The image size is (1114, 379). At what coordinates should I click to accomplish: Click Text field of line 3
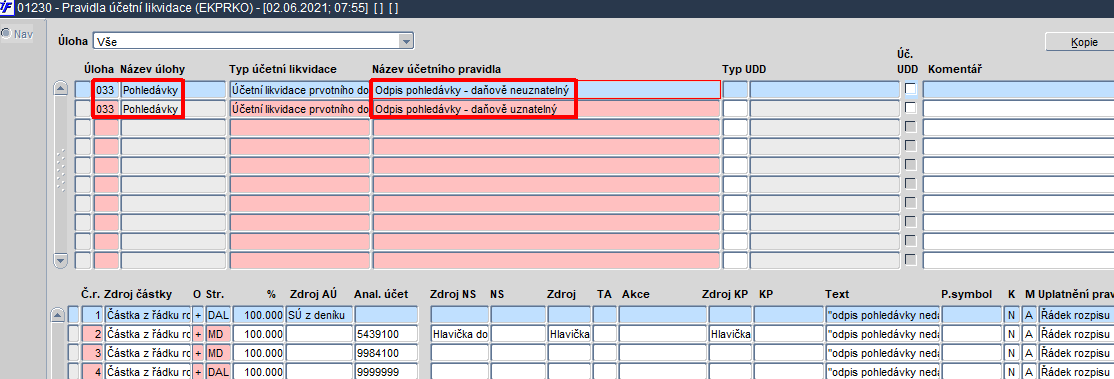(883, 353)
